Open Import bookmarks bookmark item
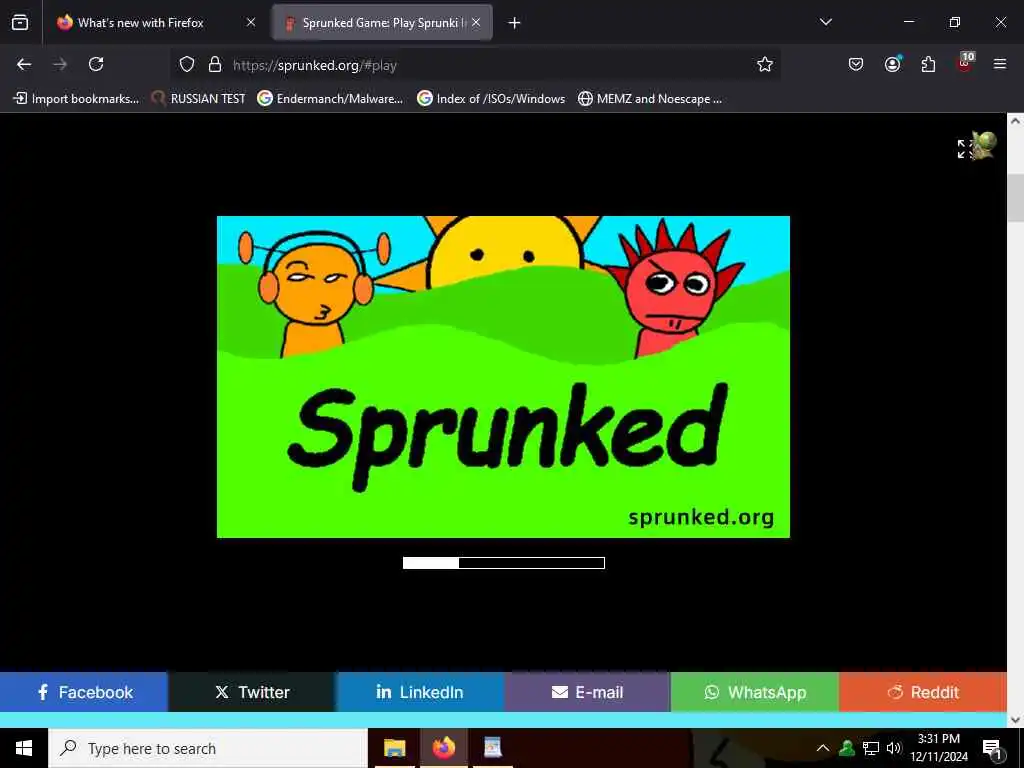The image size is (1024, 768). tap(76, 99)
